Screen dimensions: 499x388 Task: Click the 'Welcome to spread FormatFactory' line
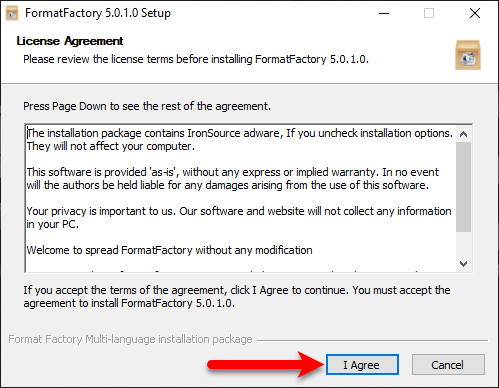(x=169, y=250)
